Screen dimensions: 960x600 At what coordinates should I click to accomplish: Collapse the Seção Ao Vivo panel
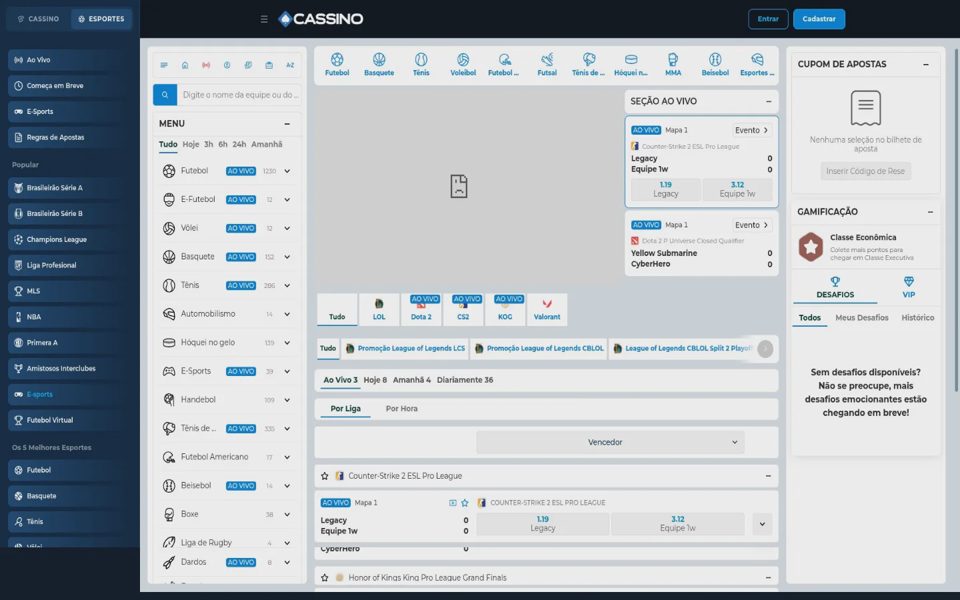click(768, 102)
